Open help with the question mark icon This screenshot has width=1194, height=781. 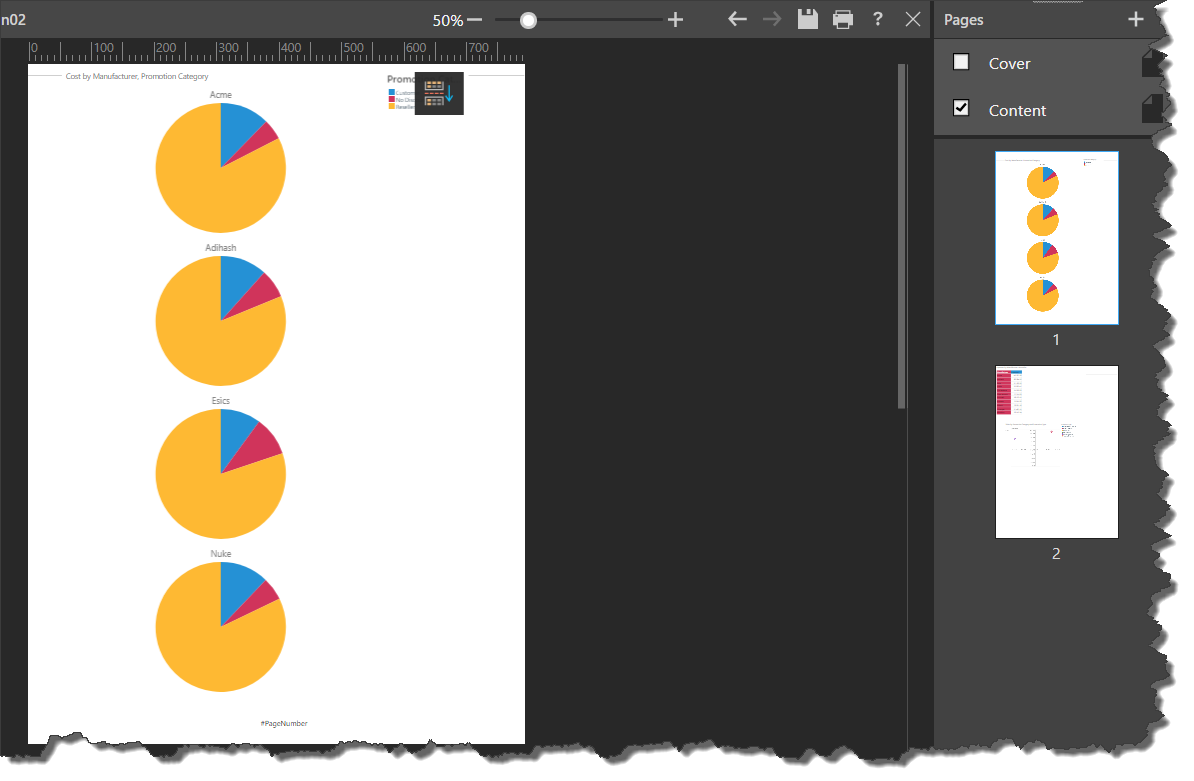(878, 19)
